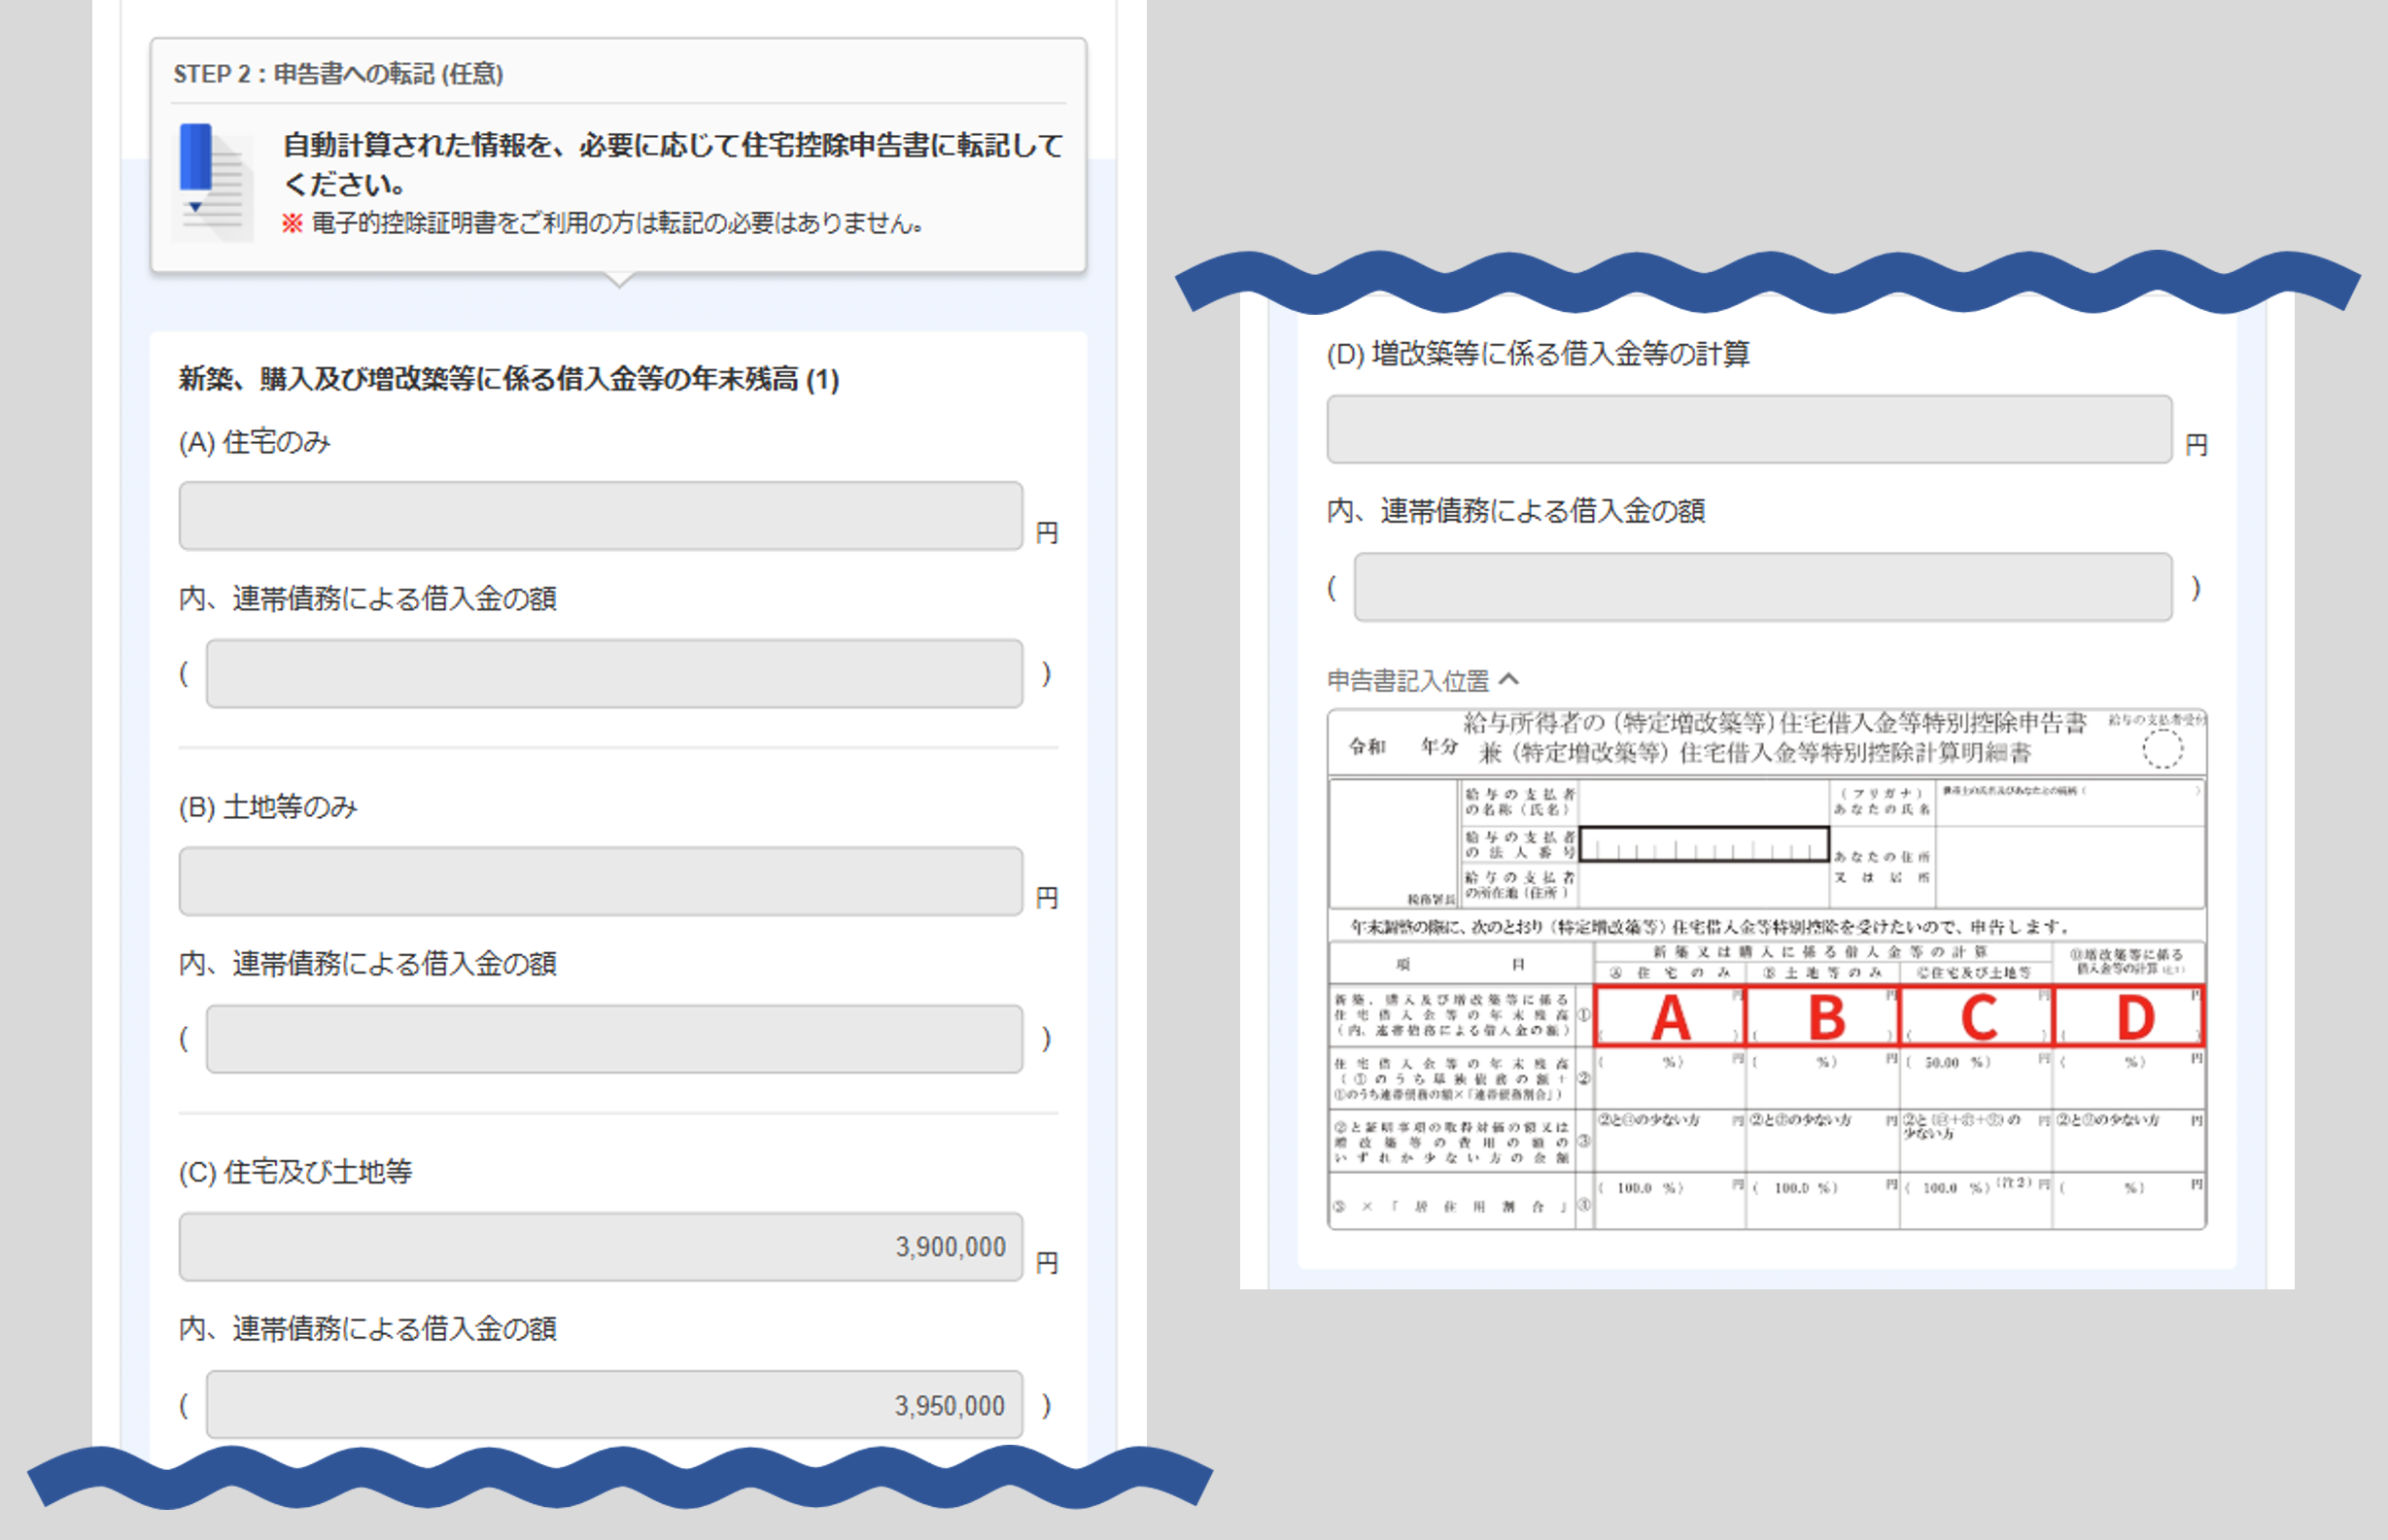Click the field showing 3,900,000
This screenshot has width=2388, height=1540.
[600, 1247]
